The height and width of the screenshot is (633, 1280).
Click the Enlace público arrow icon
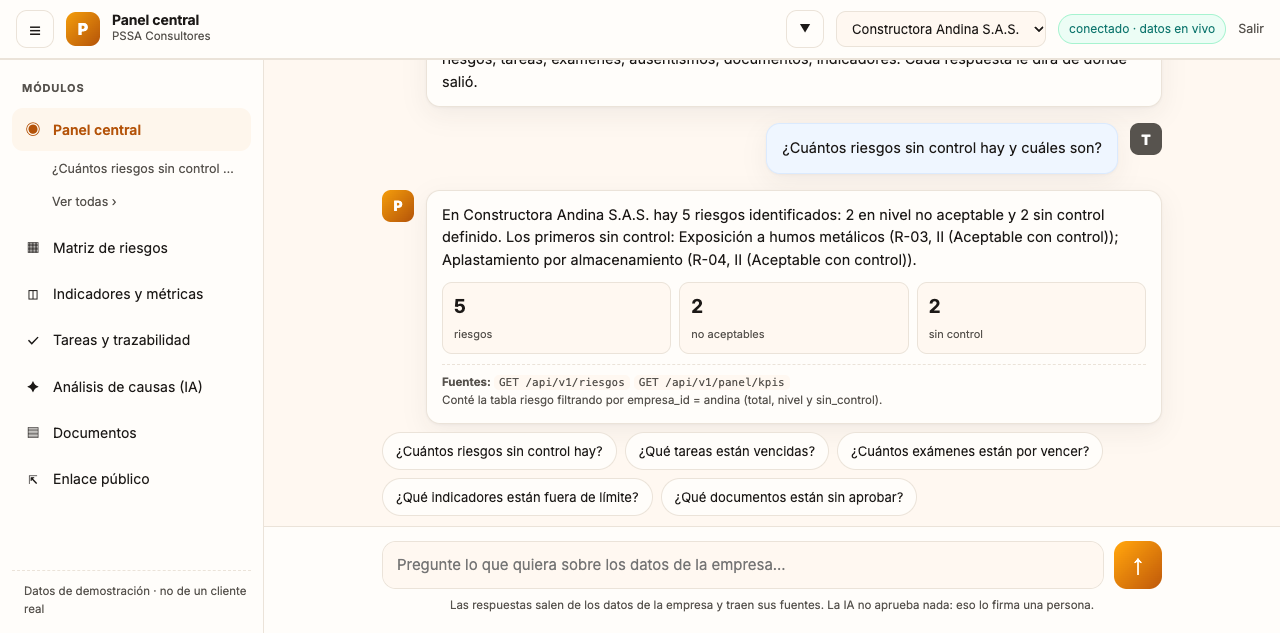click(33, 479)
